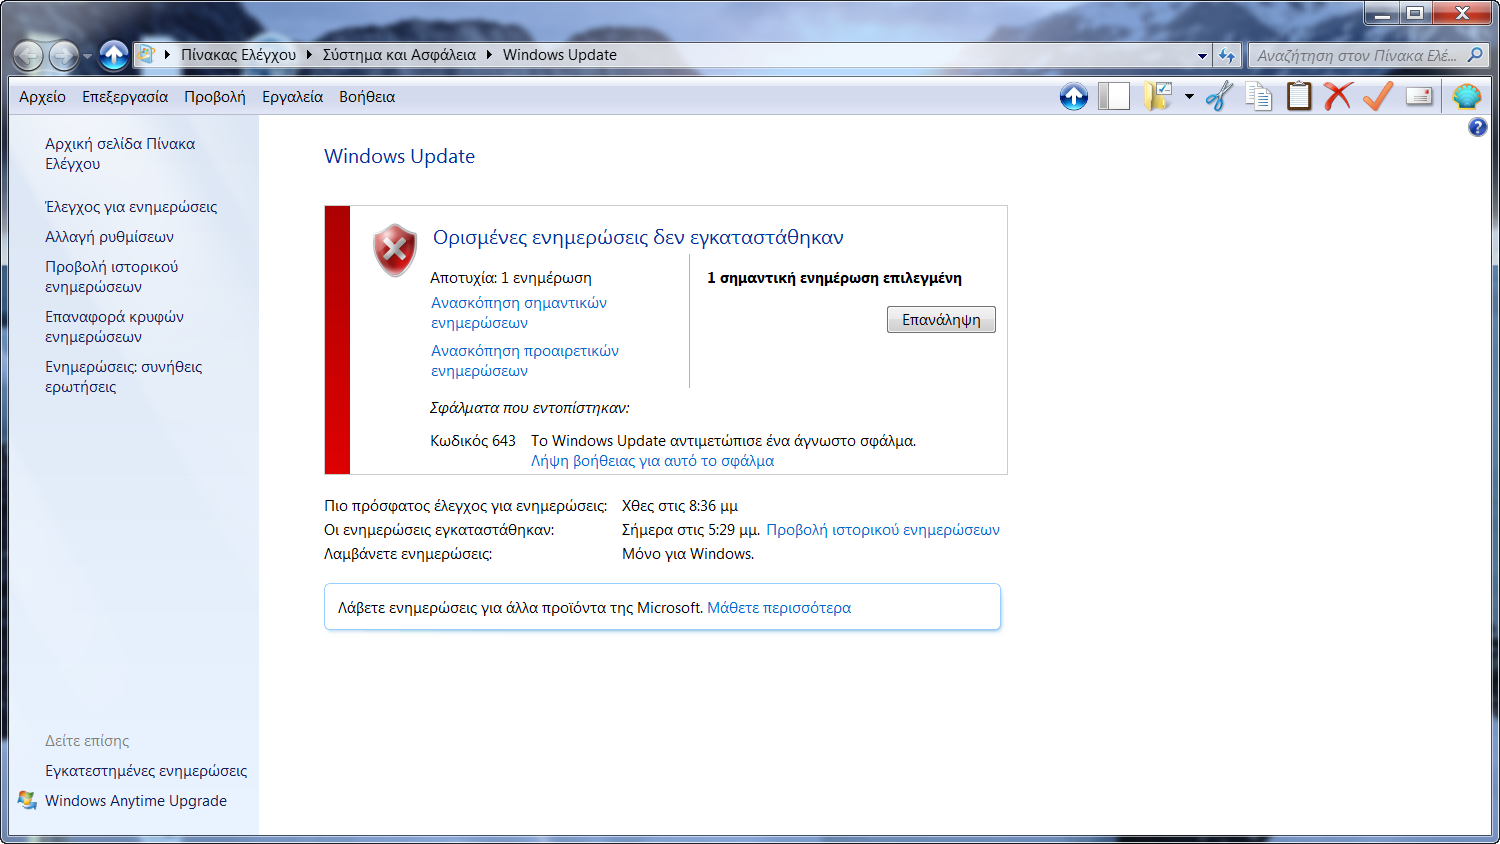This screenshot has height=844, width=1500.
Task: Click the Cut scissors icon
Action: [1219, 96]
